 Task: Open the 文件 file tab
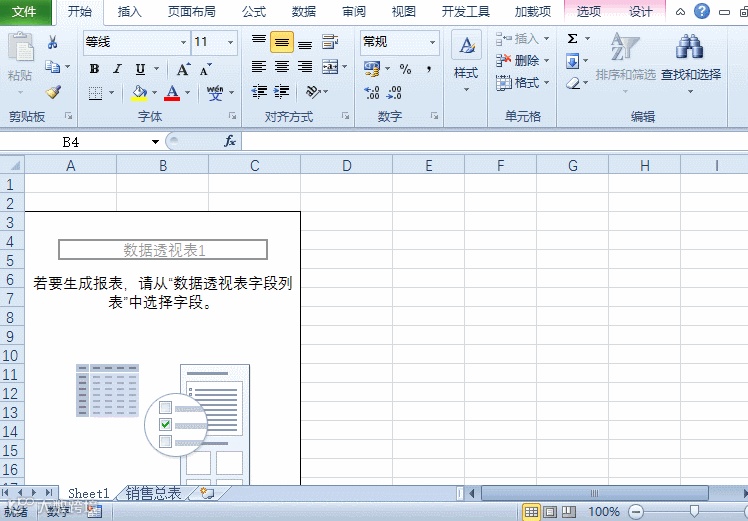point(24,12)
